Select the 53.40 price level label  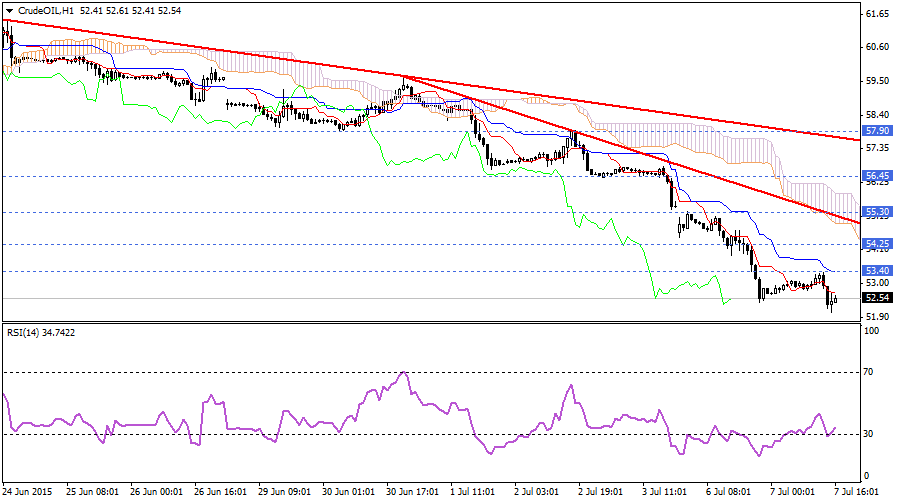[876, 271]
